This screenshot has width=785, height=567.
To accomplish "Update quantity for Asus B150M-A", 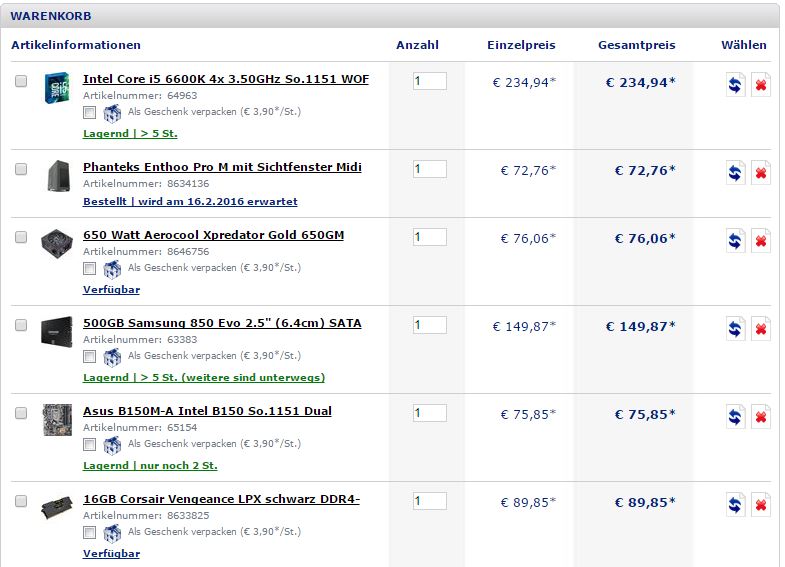I will [735, 417].
